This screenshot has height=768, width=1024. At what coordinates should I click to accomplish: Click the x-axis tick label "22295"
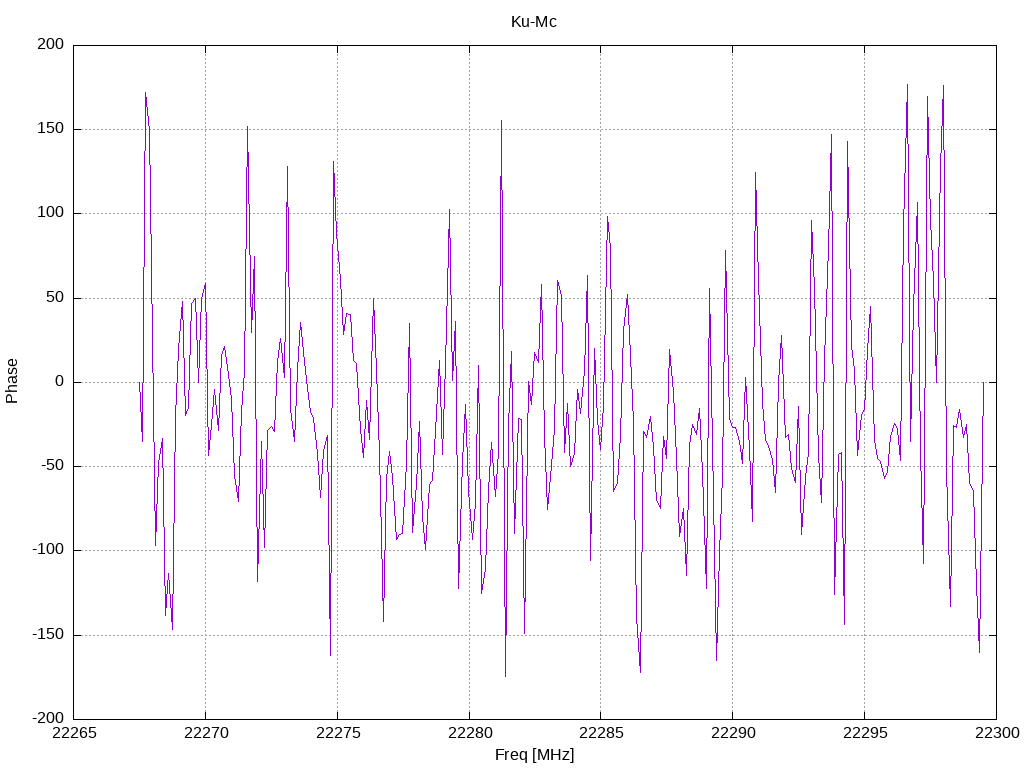[865, 733]
